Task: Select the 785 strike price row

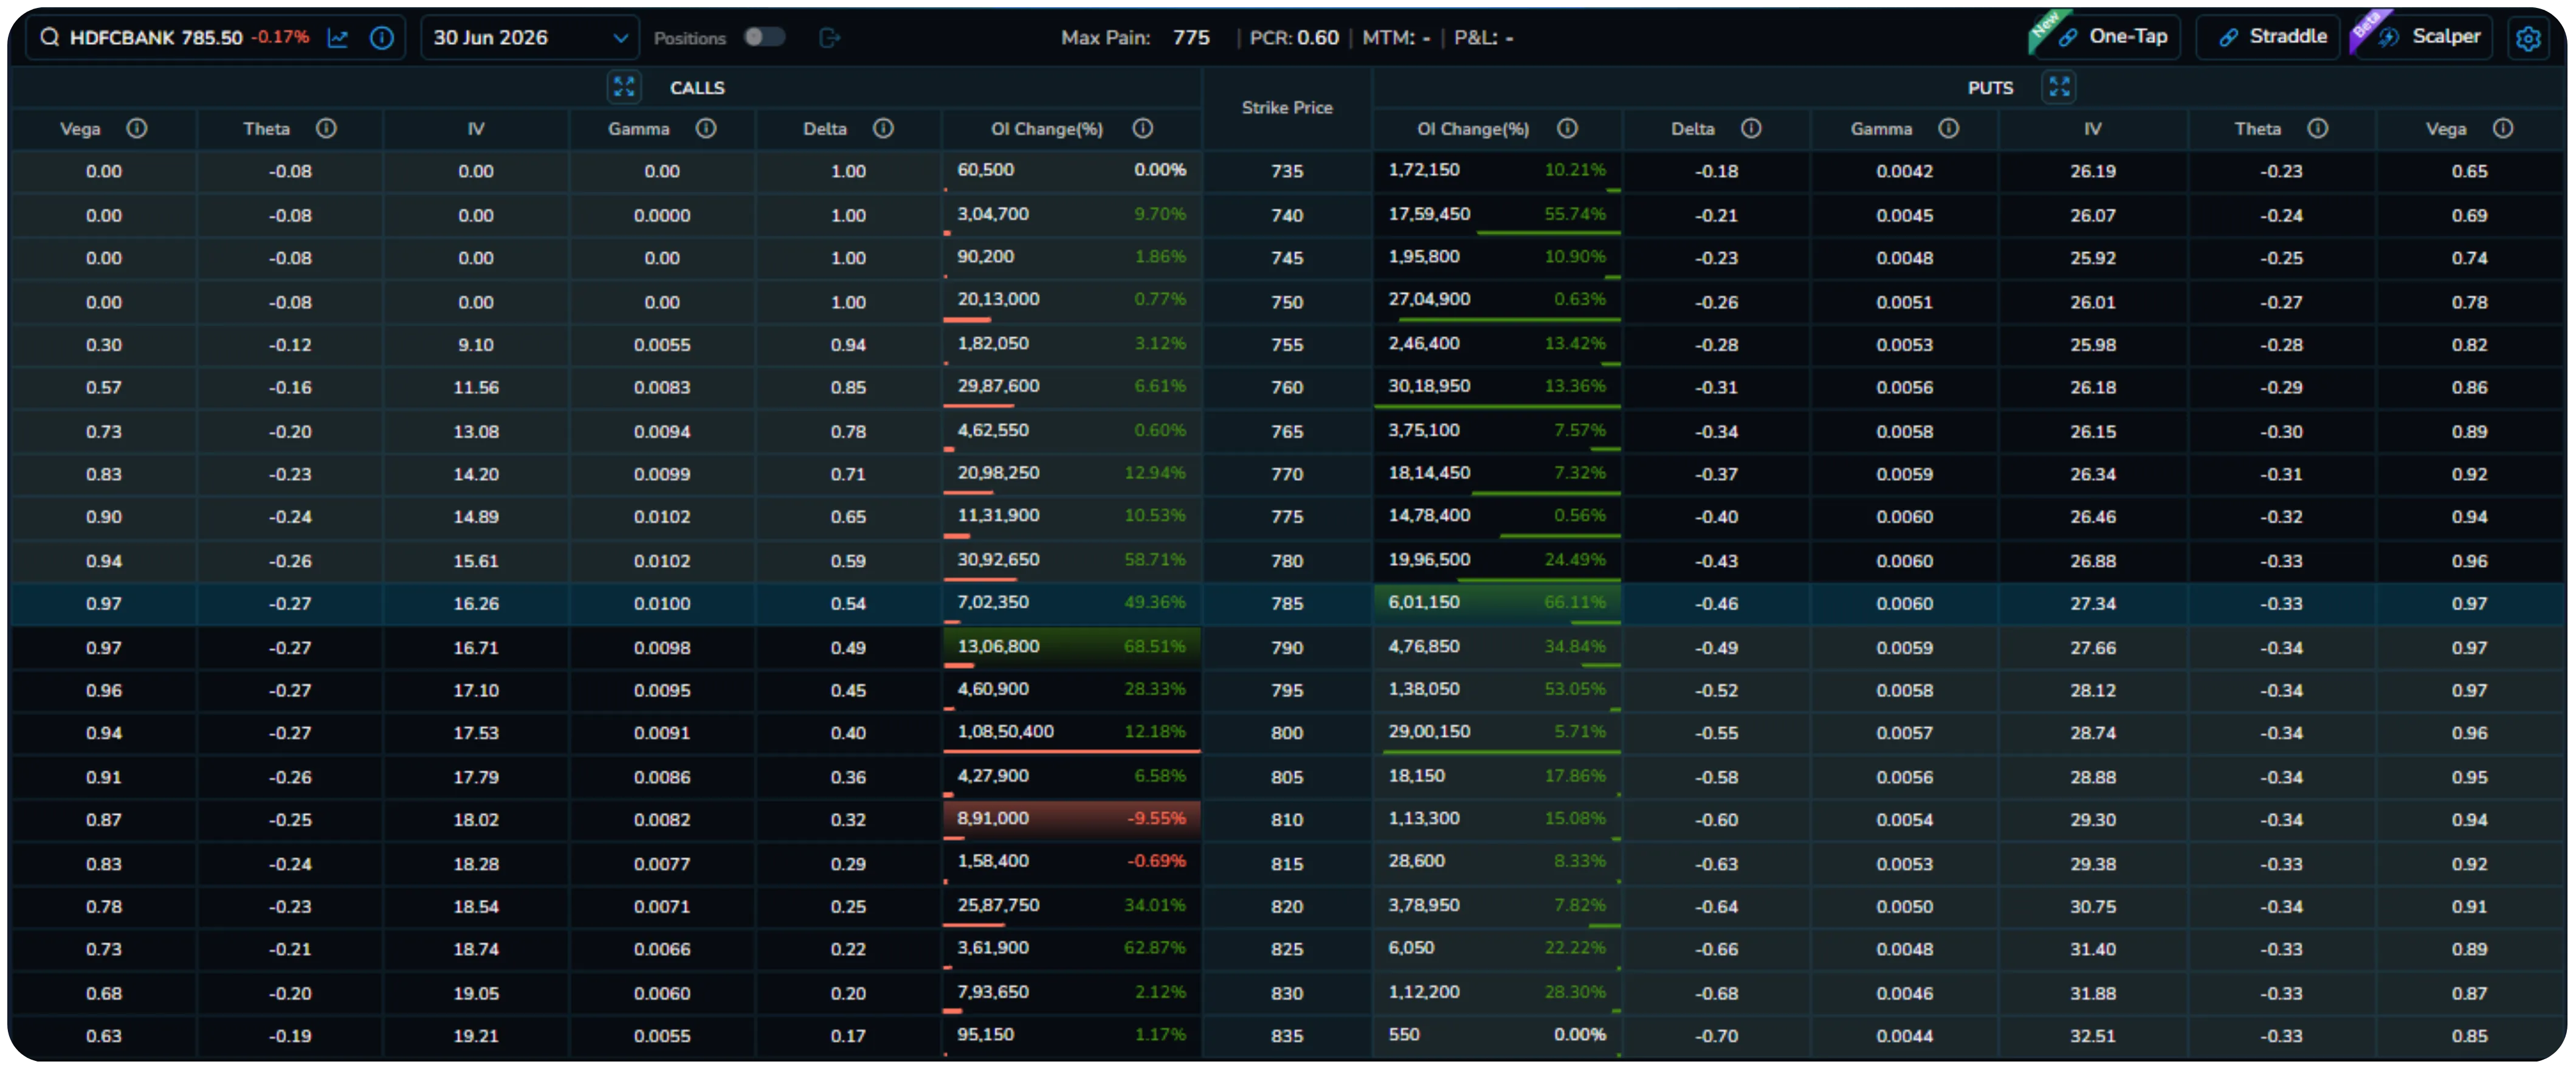Action: 1287,604
